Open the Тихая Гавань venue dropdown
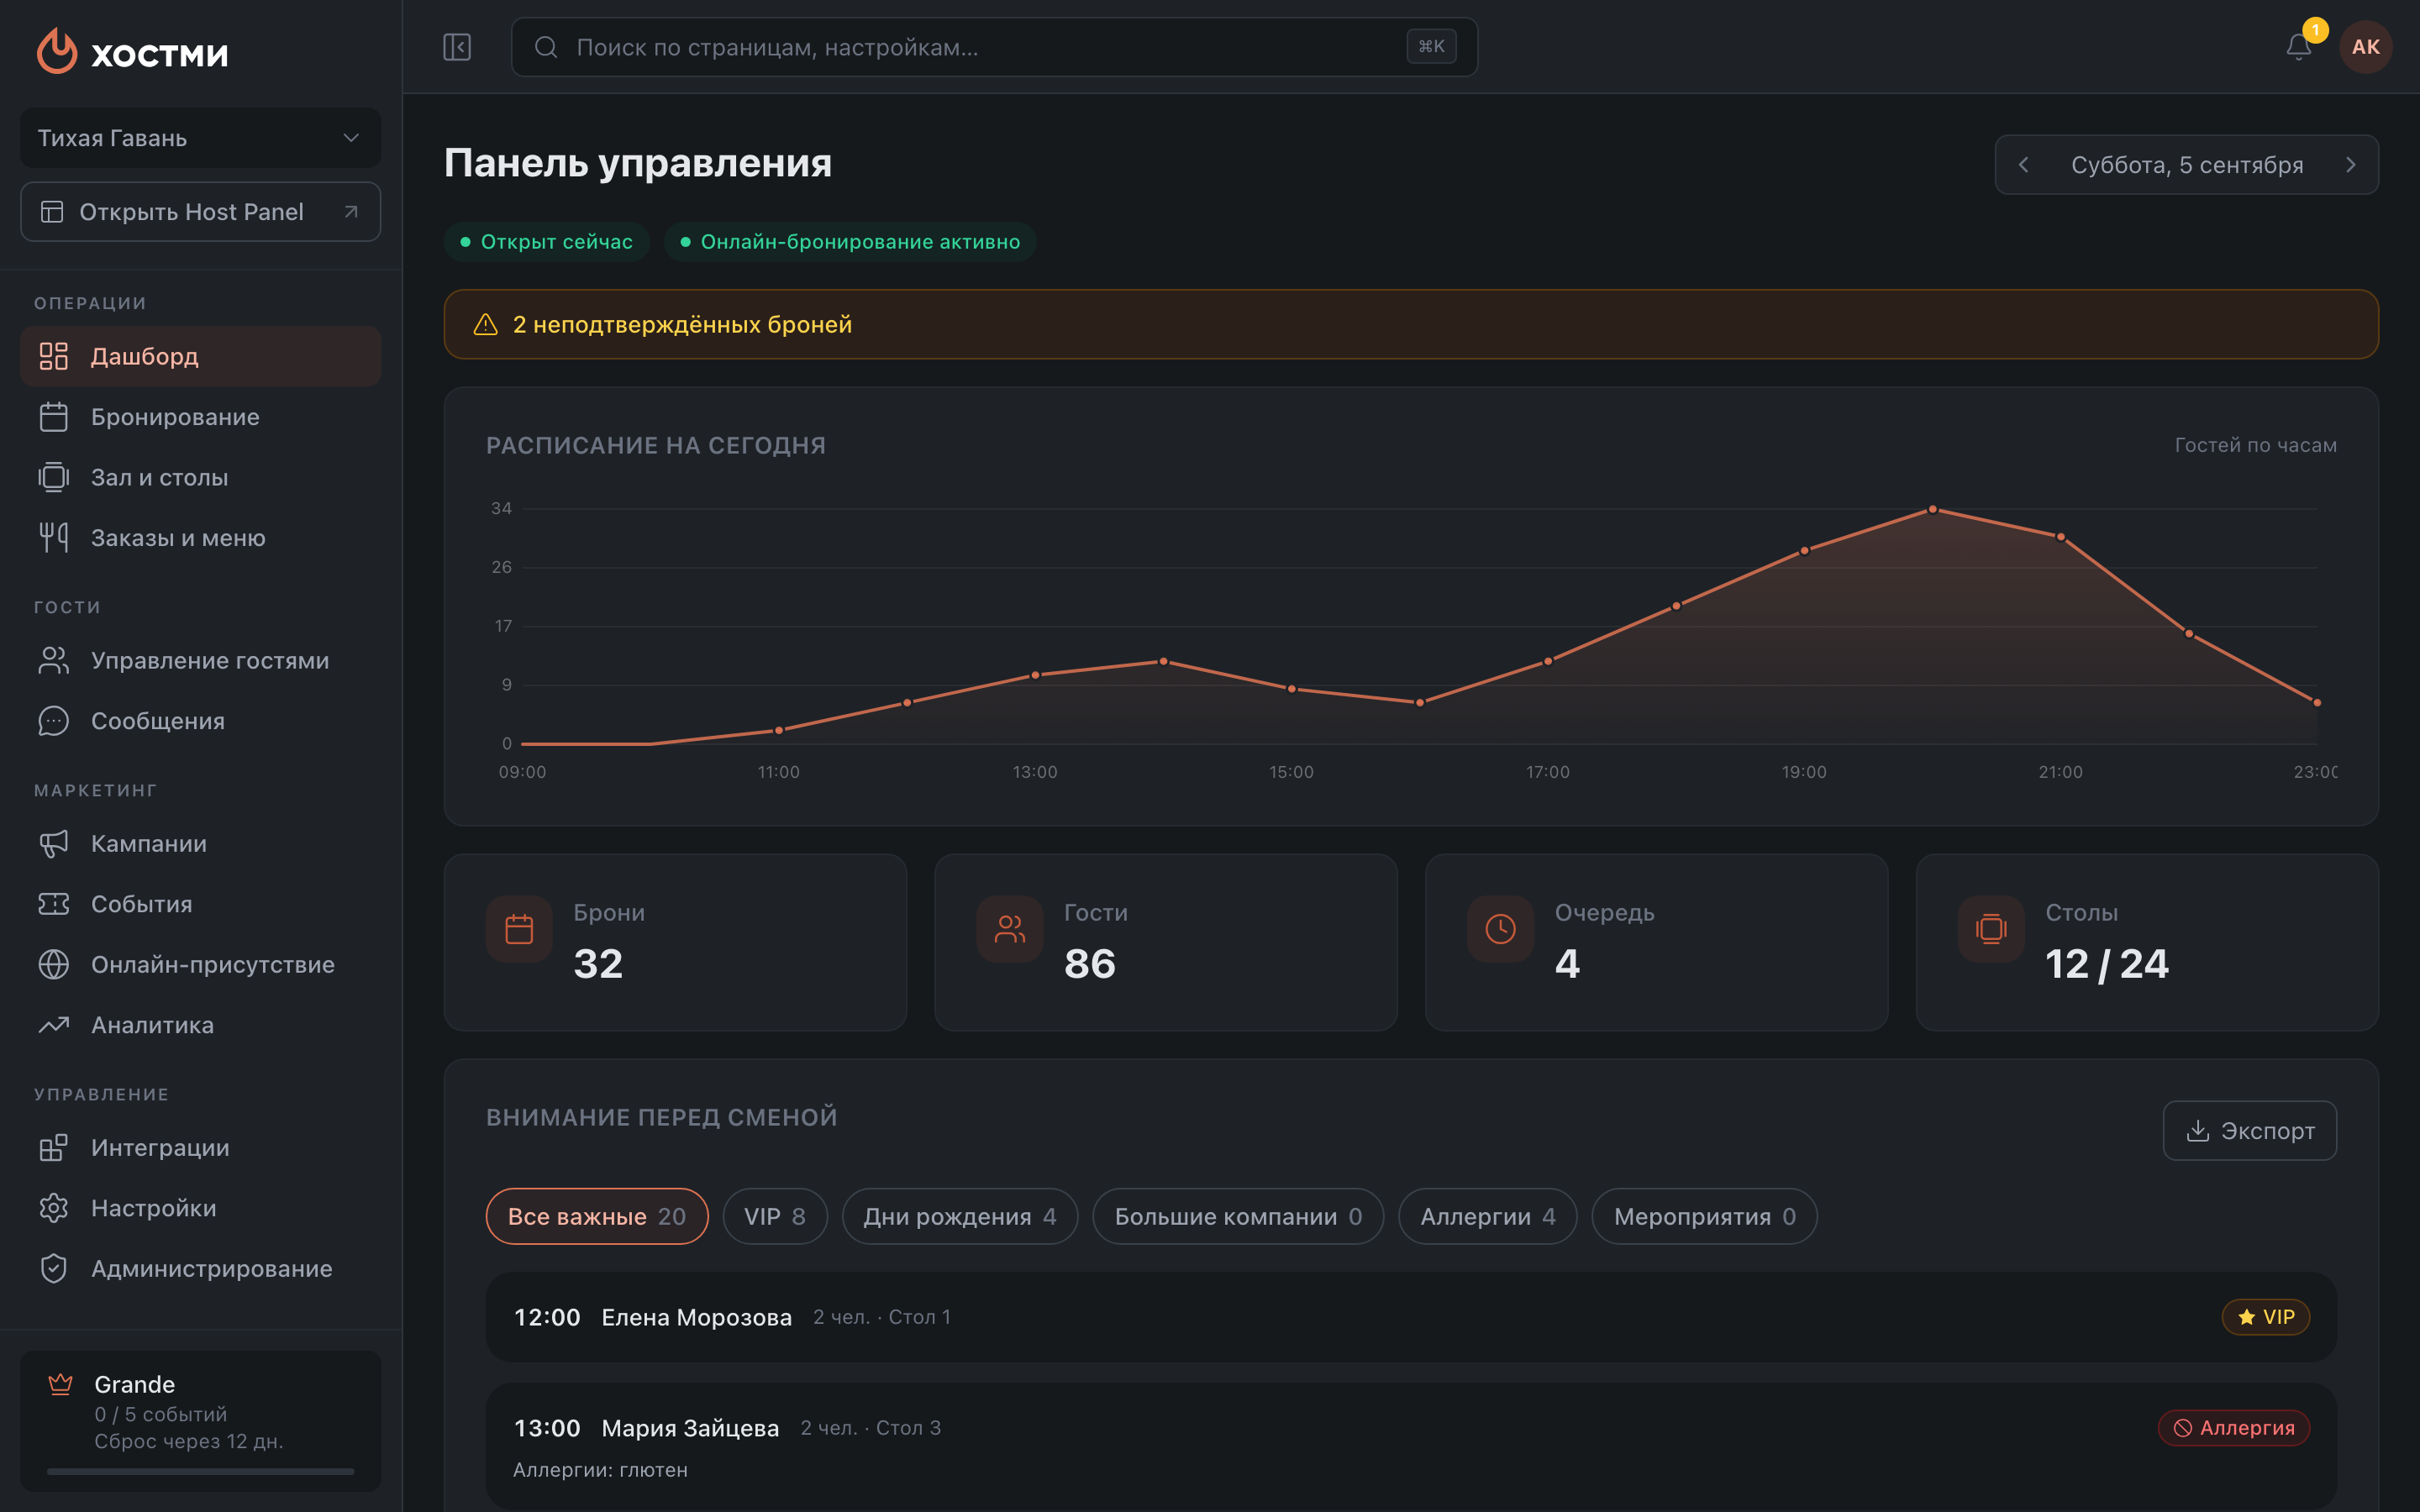2420x1512 pixels. point(200,138)
